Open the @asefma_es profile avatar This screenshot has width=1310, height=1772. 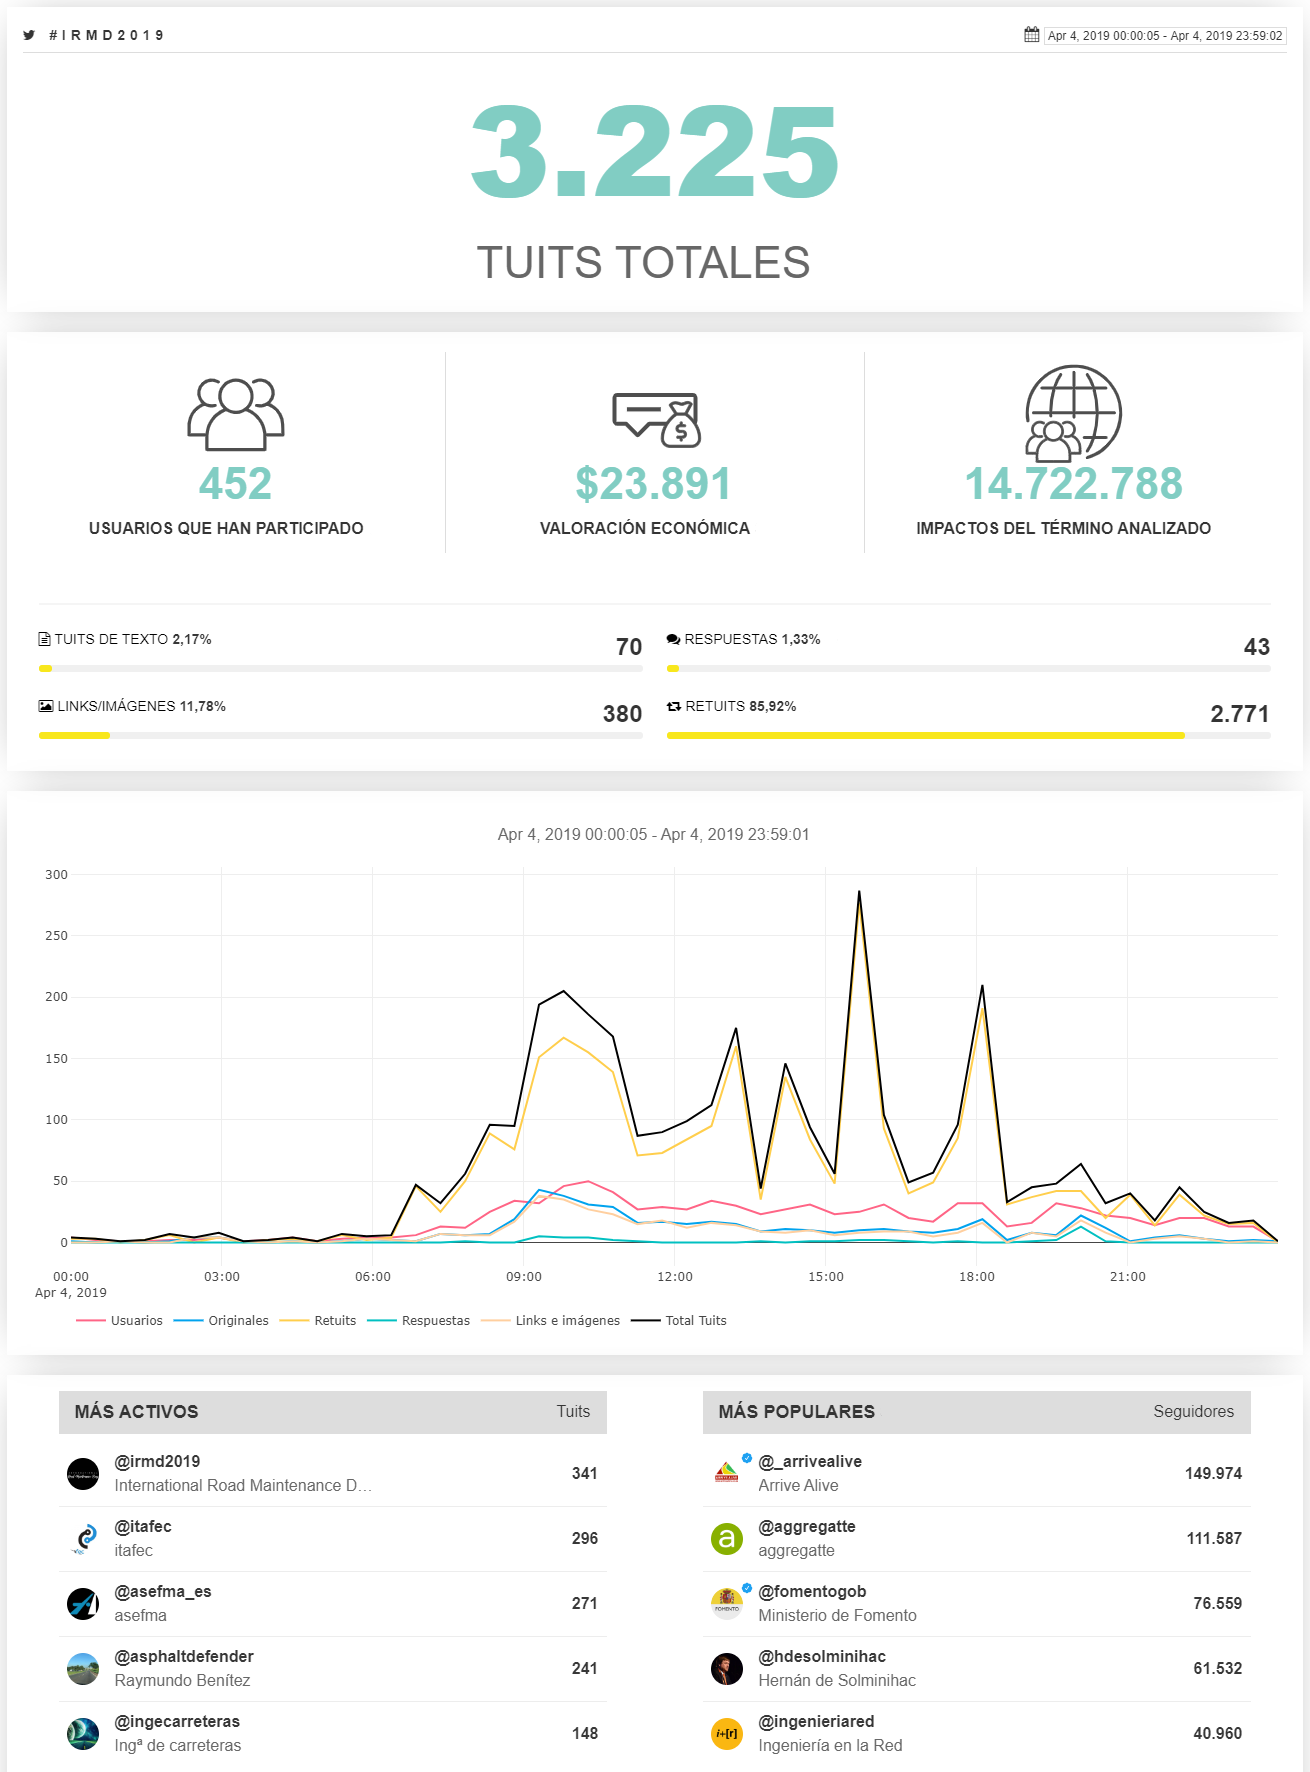[83, 1604]
